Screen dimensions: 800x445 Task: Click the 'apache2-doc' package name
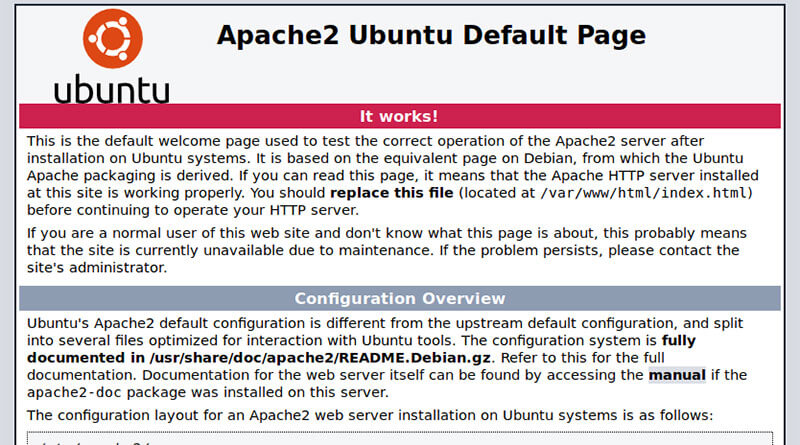pyautogui.click(x=74, y=392)
